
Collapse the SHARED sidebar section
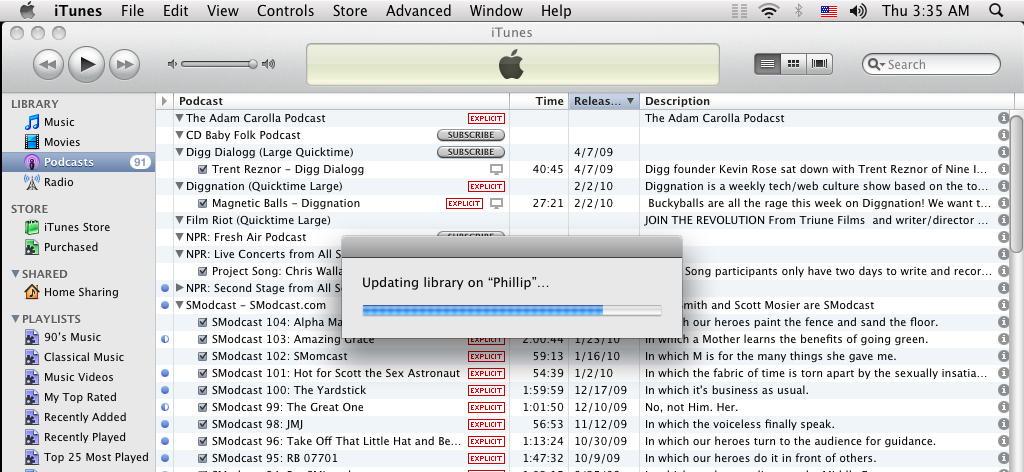(x=15, y=274)
